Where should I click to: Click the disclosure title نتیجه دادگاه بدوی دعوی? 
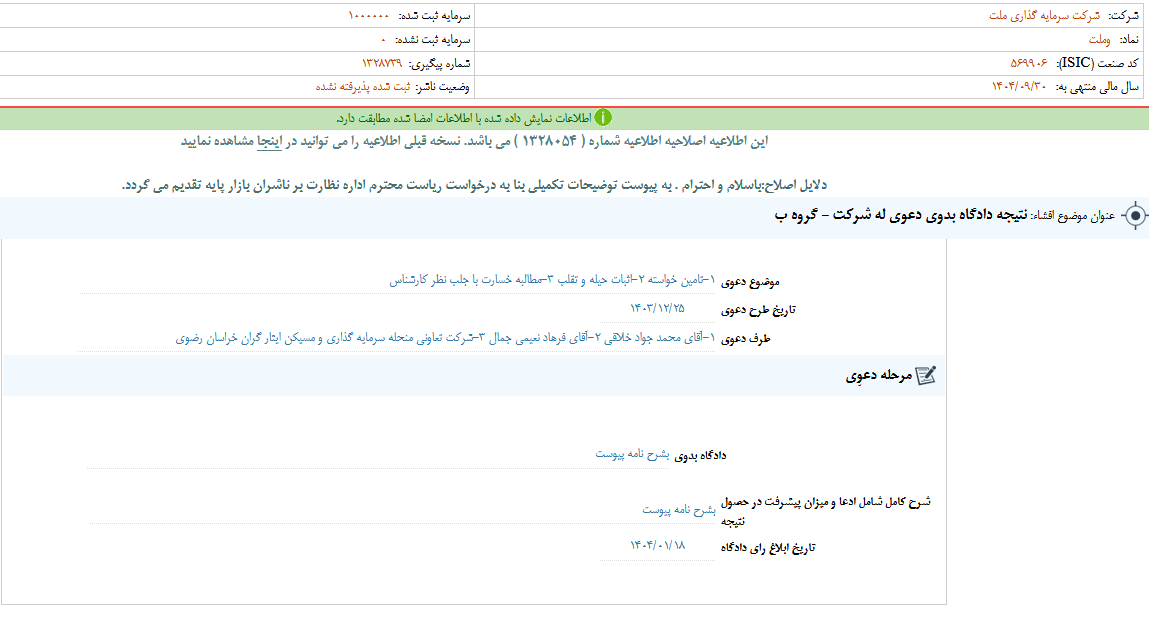[901, 215]
